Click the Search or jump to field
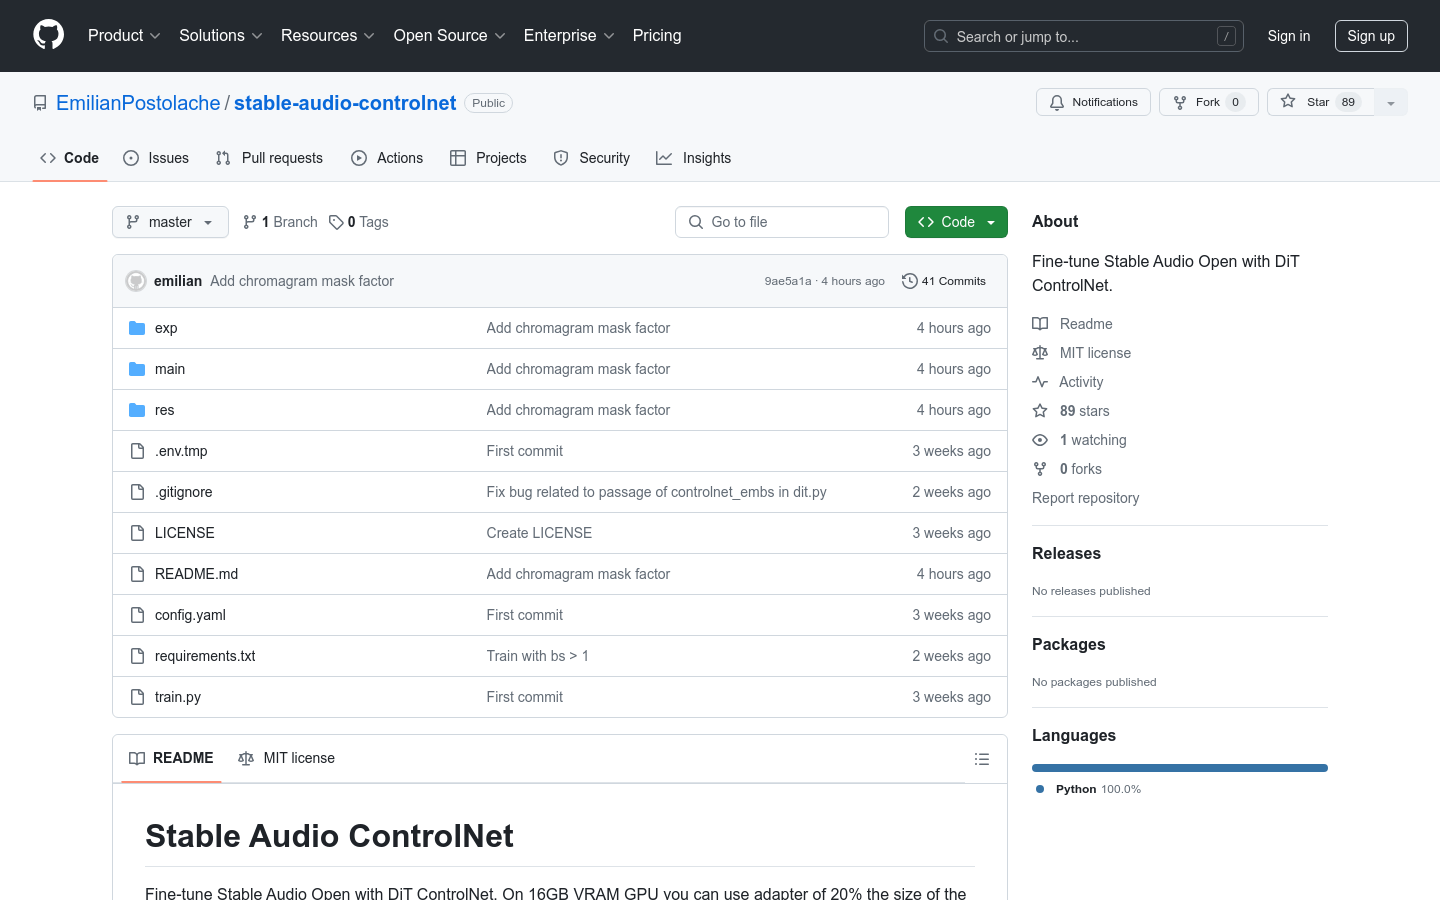The image size is (1440, 900). point(1084,36)
